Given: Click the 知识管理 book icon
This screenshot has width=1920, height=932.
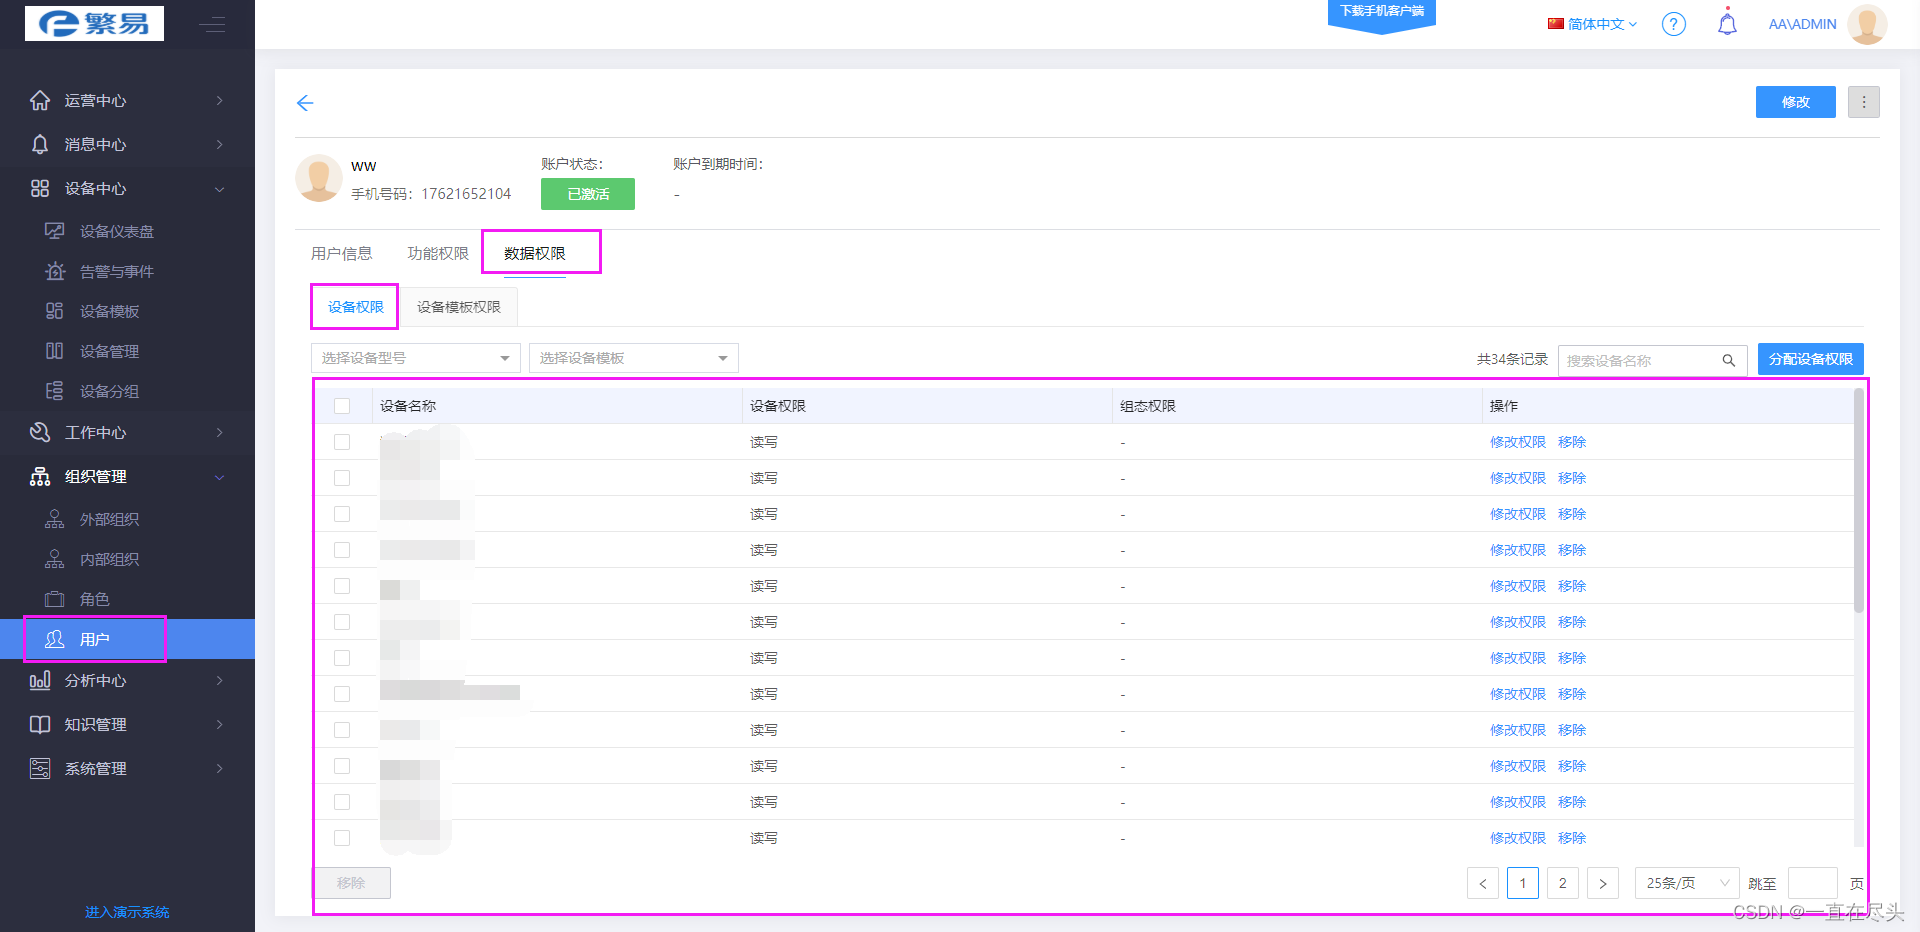Looking at the screenshot, I should point(40,724).
